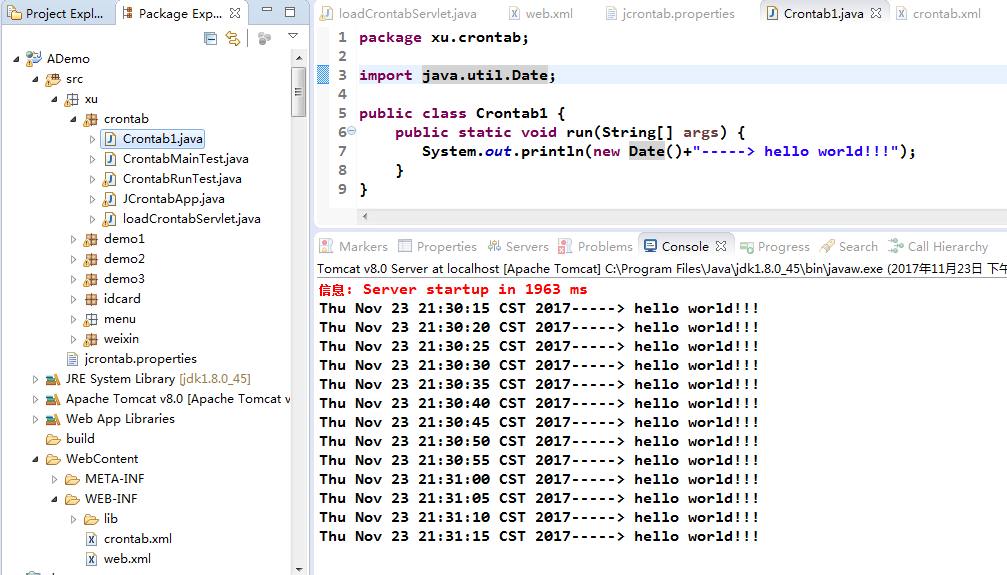
Task: Collapse the src folder
Action: [x=36, y=79]
